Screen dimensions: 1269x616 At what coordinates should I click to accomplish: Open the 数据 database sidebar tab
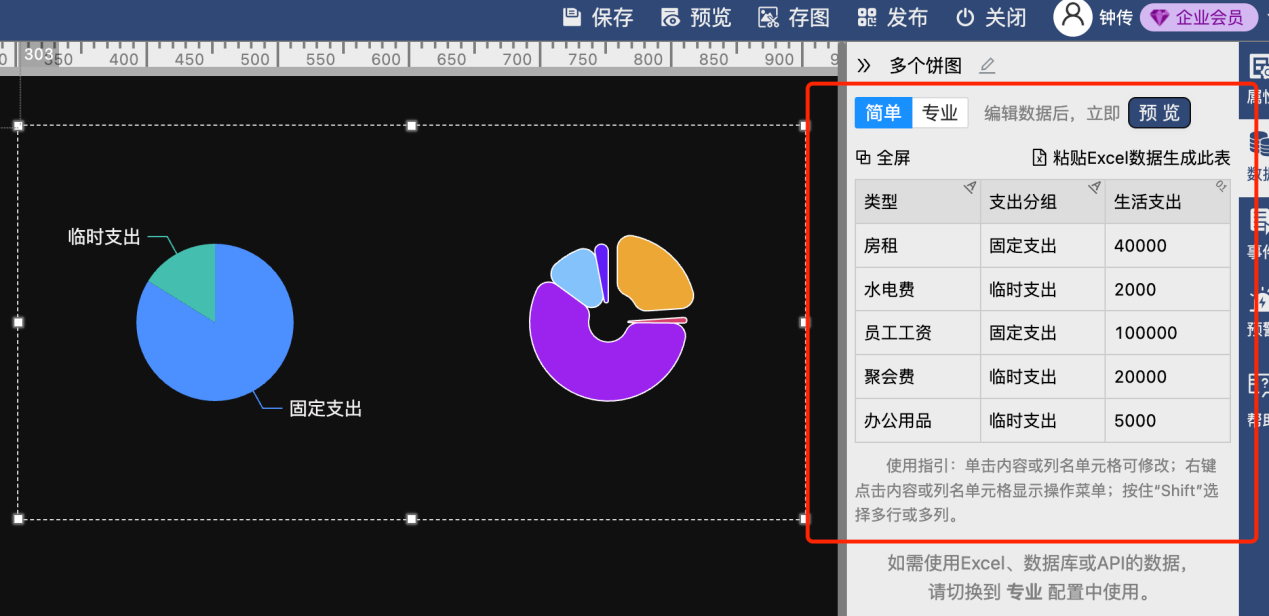coord(1256,157)
